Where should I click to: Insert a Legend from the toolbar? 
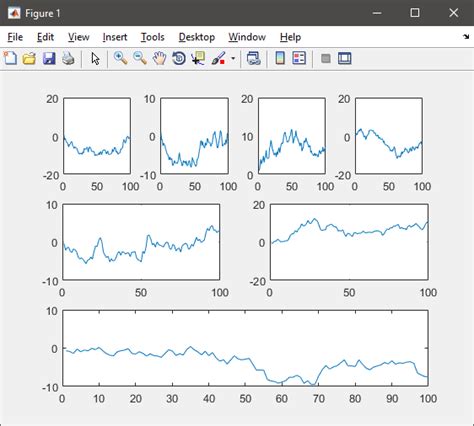(299, 58)
